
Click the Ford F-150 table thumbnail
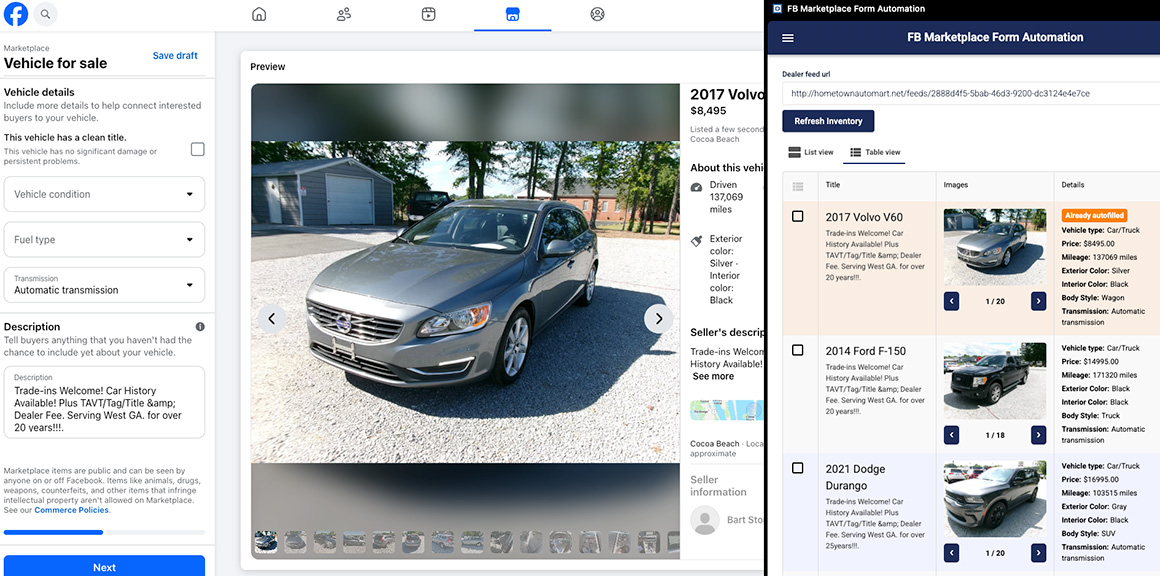(995, 381)
